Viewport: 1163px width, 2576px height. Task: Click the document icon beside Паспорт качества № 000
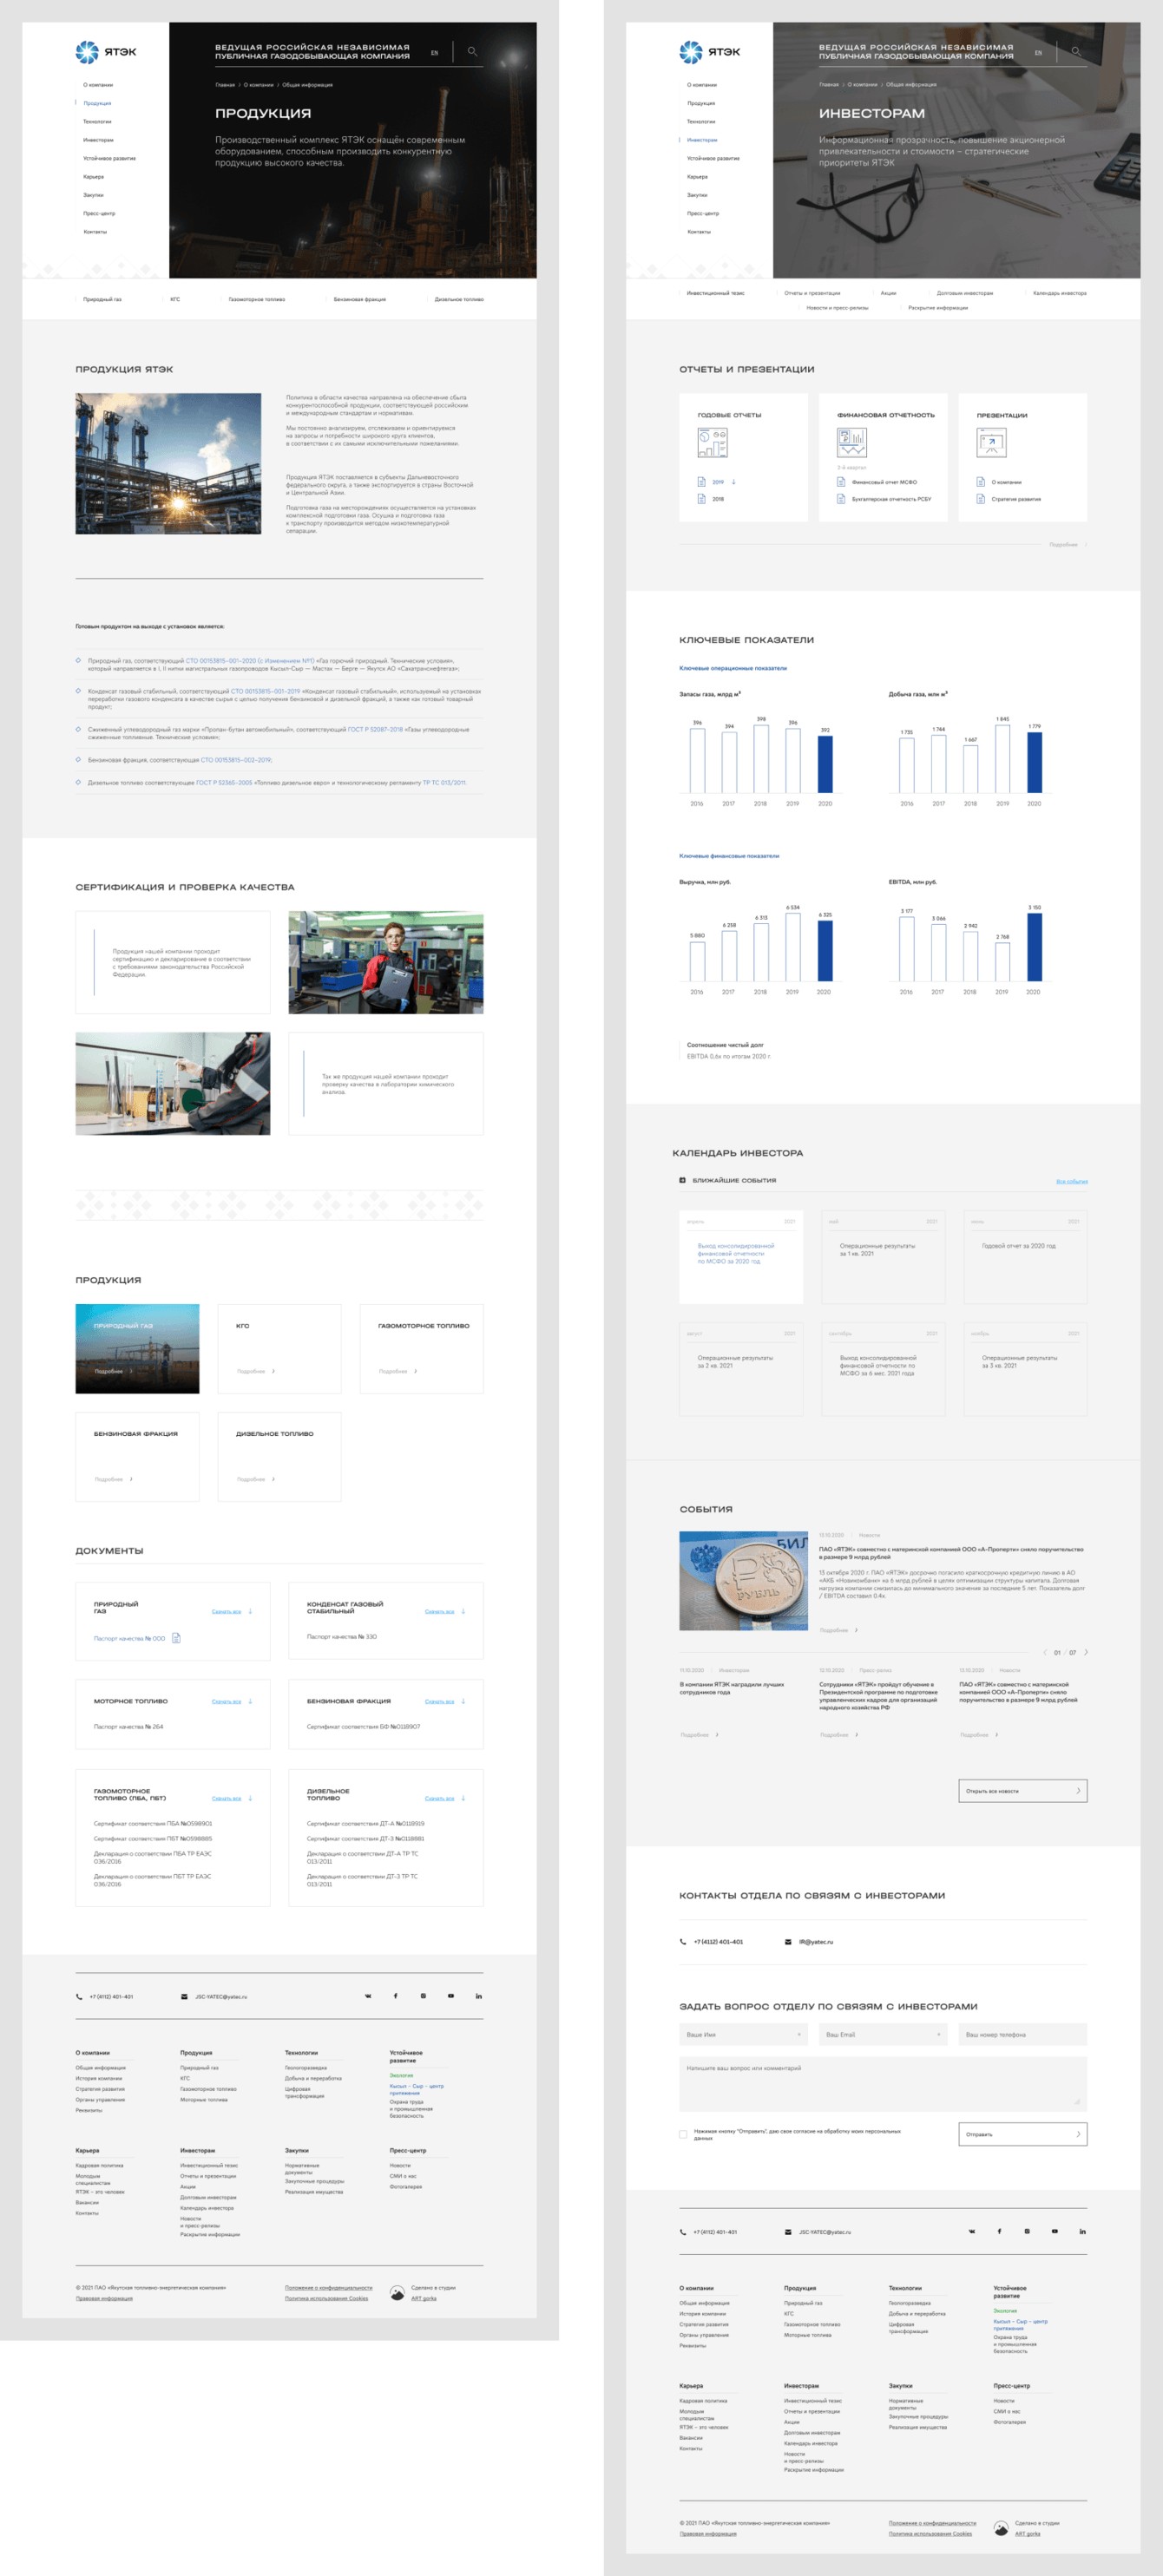[176, 1638]
